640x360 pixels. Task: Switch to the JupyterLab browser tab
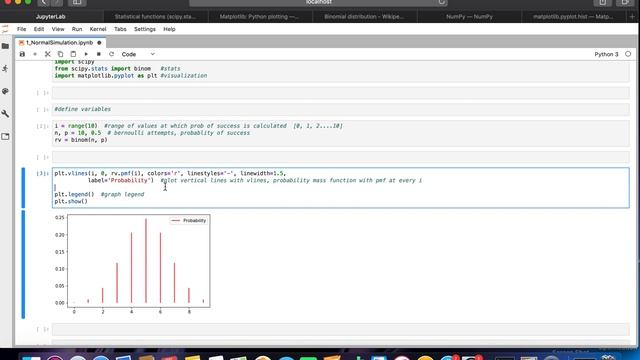pyautogui.click(x=51, y=17)
